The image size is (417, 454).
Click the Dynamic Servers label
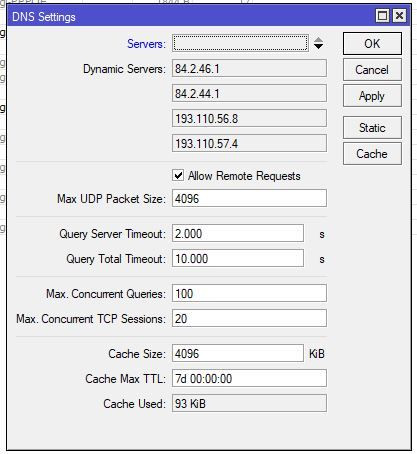coord(124,69)
